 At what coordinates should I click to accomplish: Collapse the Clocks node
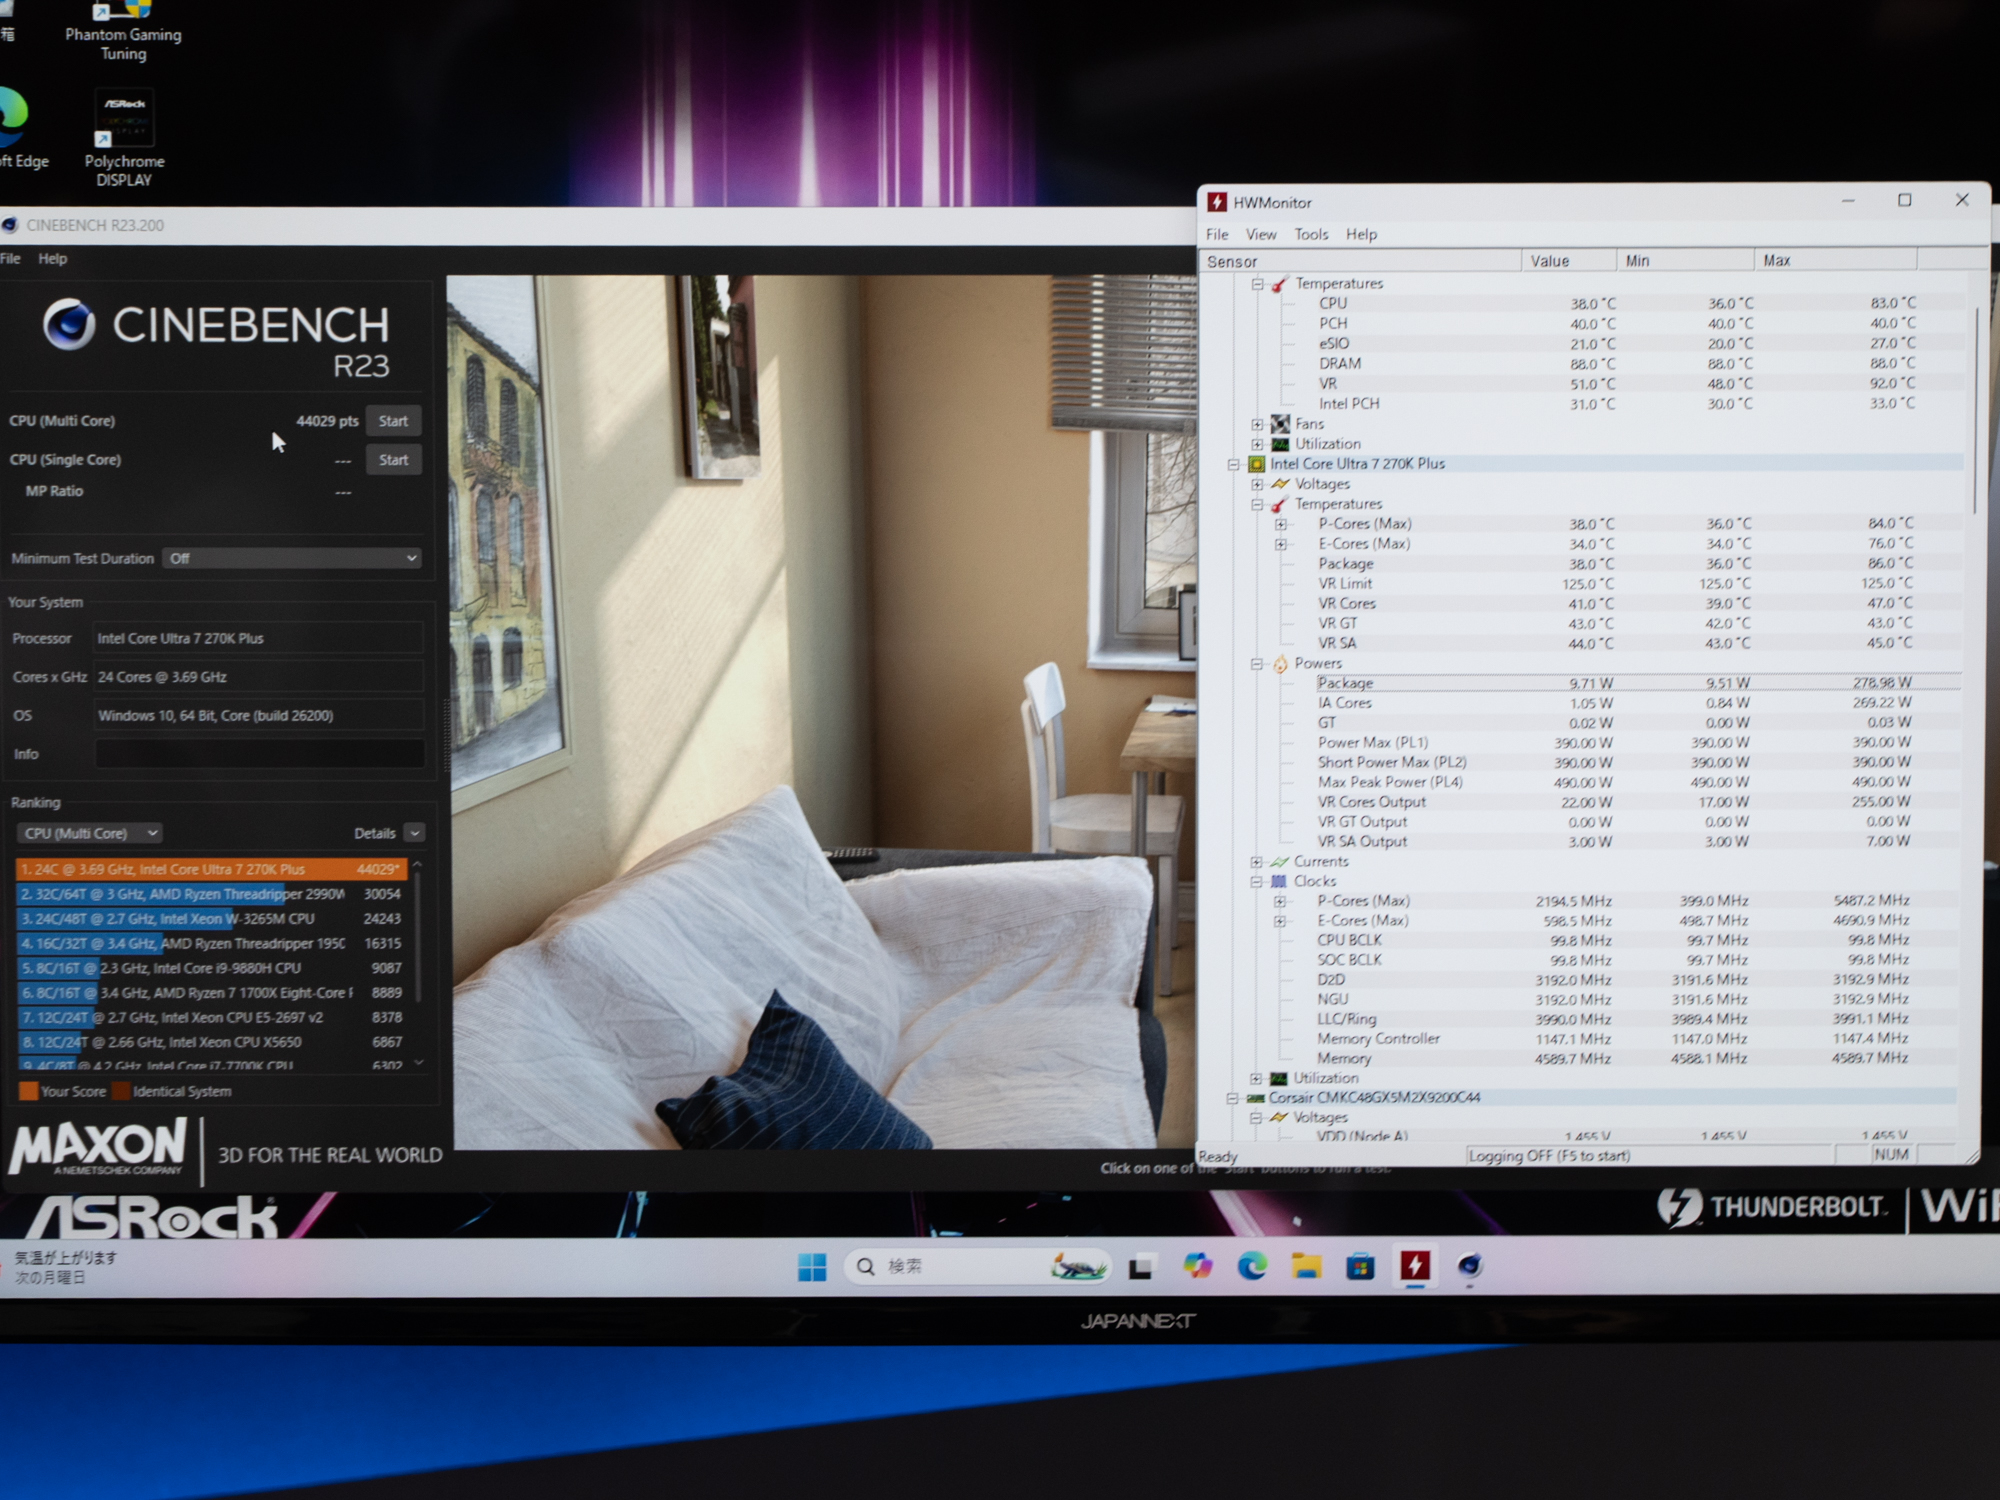(1256, 882)
